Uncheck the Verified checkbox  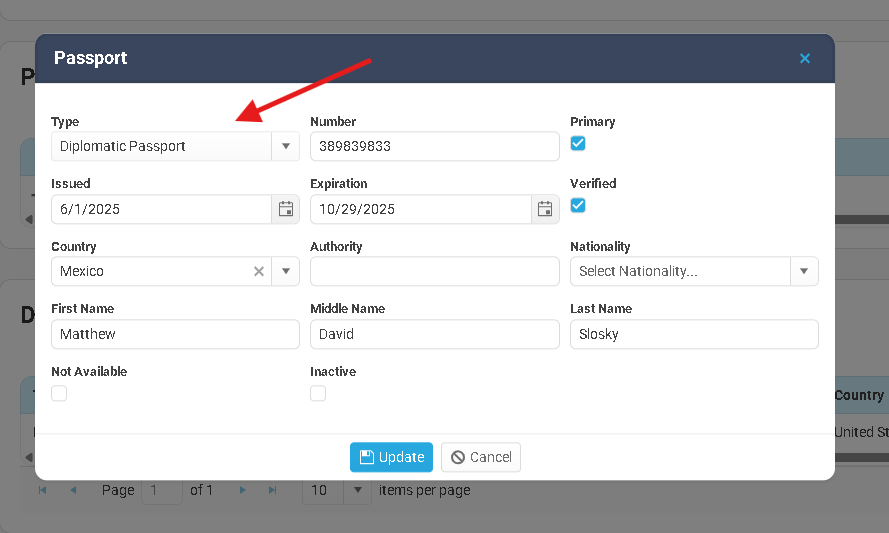click(578, 206)
